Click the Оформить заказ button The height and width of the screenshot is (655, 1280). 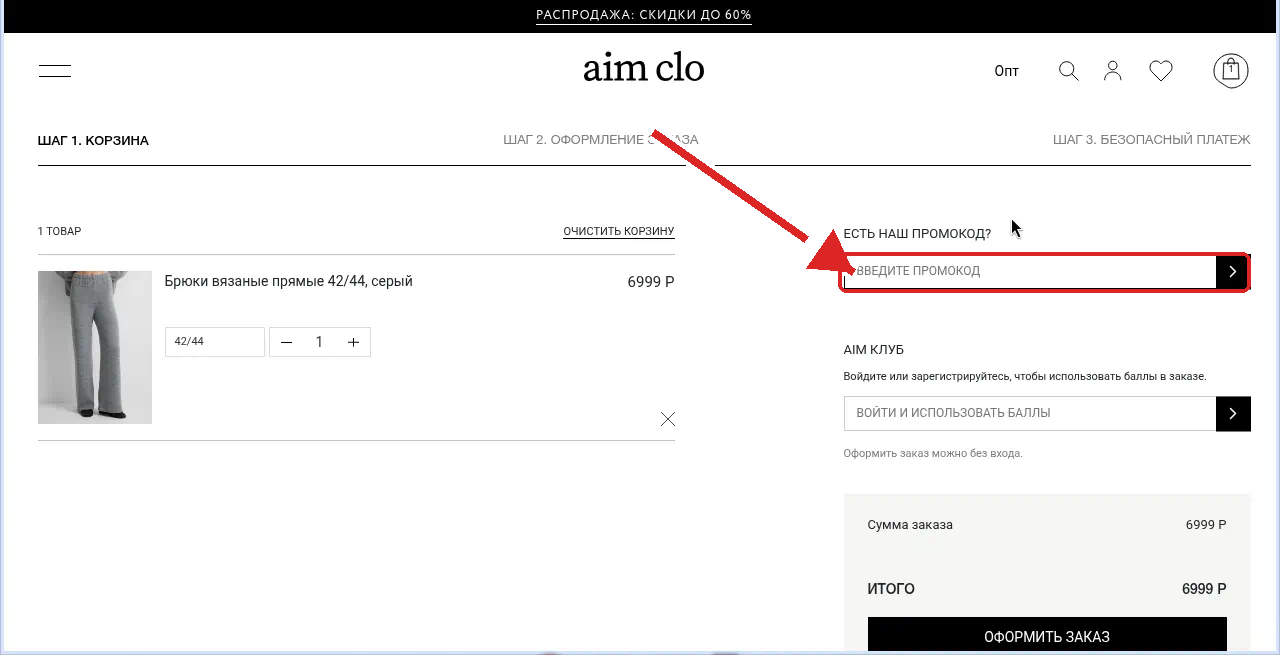coord(1047,636)
